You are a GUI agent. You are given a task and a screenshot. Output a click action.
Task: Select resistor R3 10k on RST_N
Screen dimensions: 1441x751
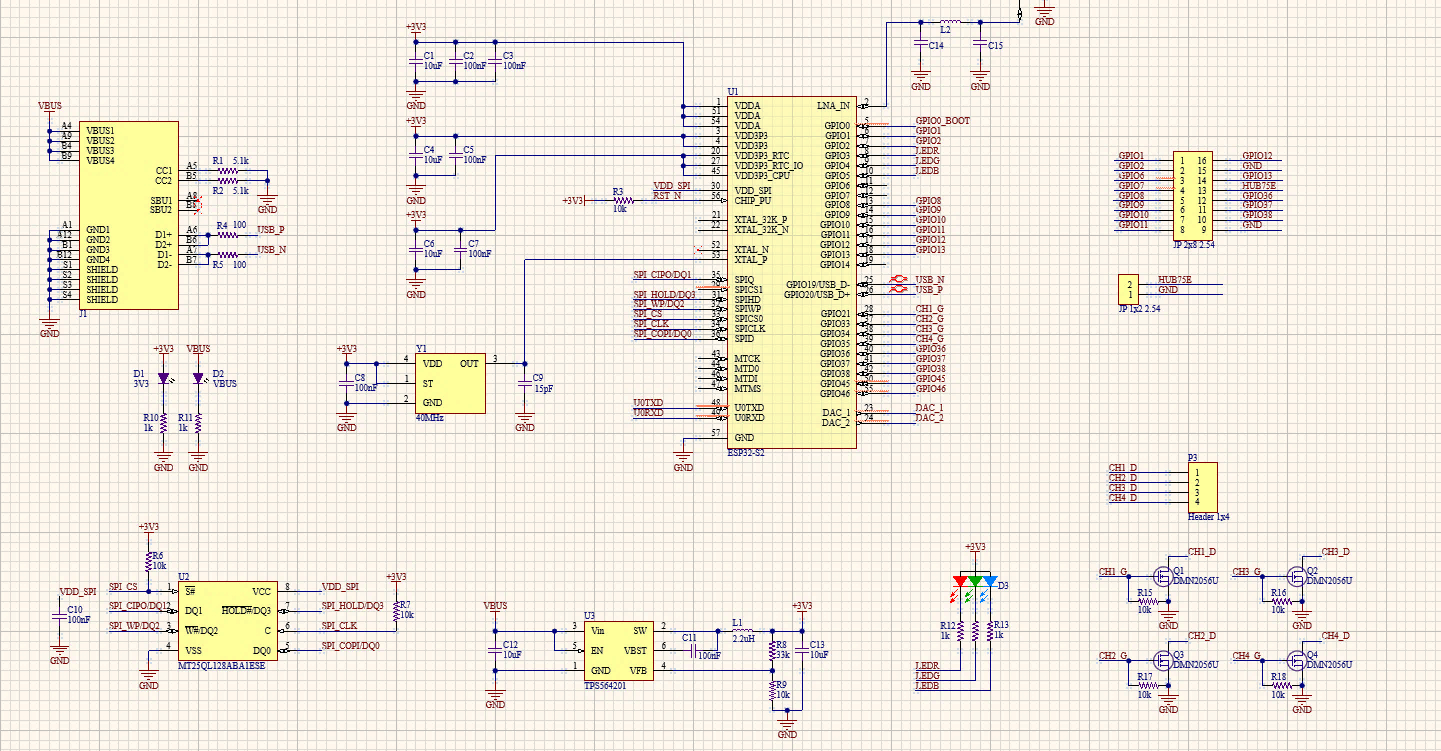click(618, 200)
